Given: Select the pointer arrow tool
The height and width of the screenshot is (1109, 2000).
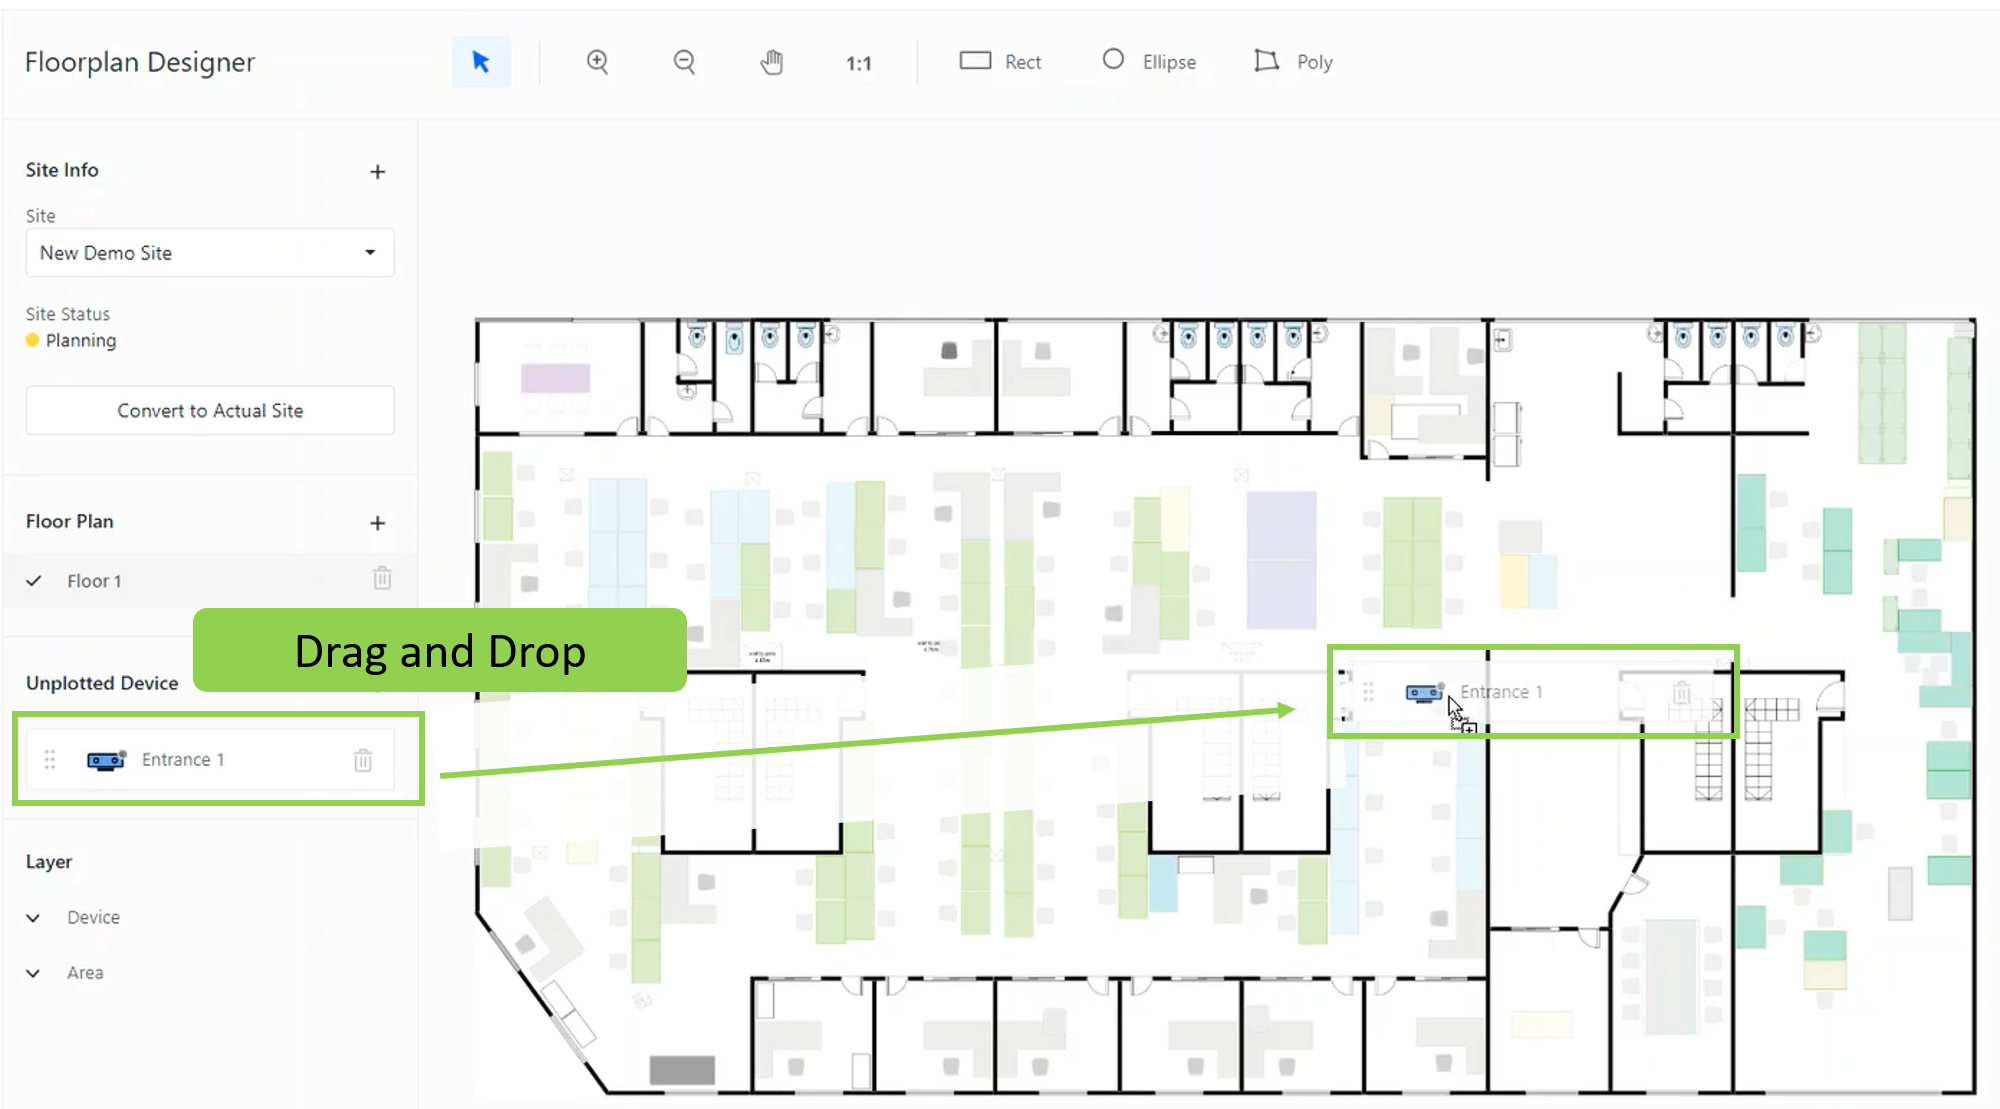Looking at the screenshot, I should click(x=481, y=62).
